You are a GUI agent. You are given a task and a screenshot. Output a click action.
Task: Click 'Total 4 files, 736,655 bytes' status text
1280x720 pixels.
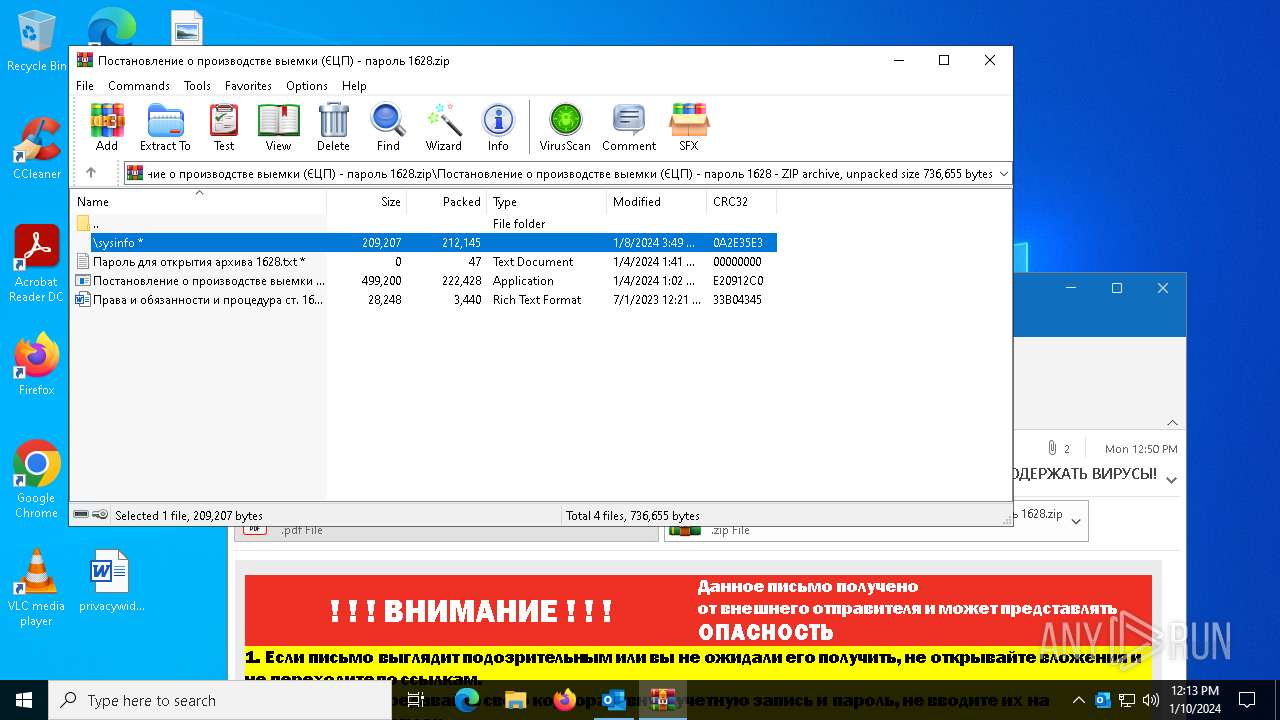click(x=633, y=516)
